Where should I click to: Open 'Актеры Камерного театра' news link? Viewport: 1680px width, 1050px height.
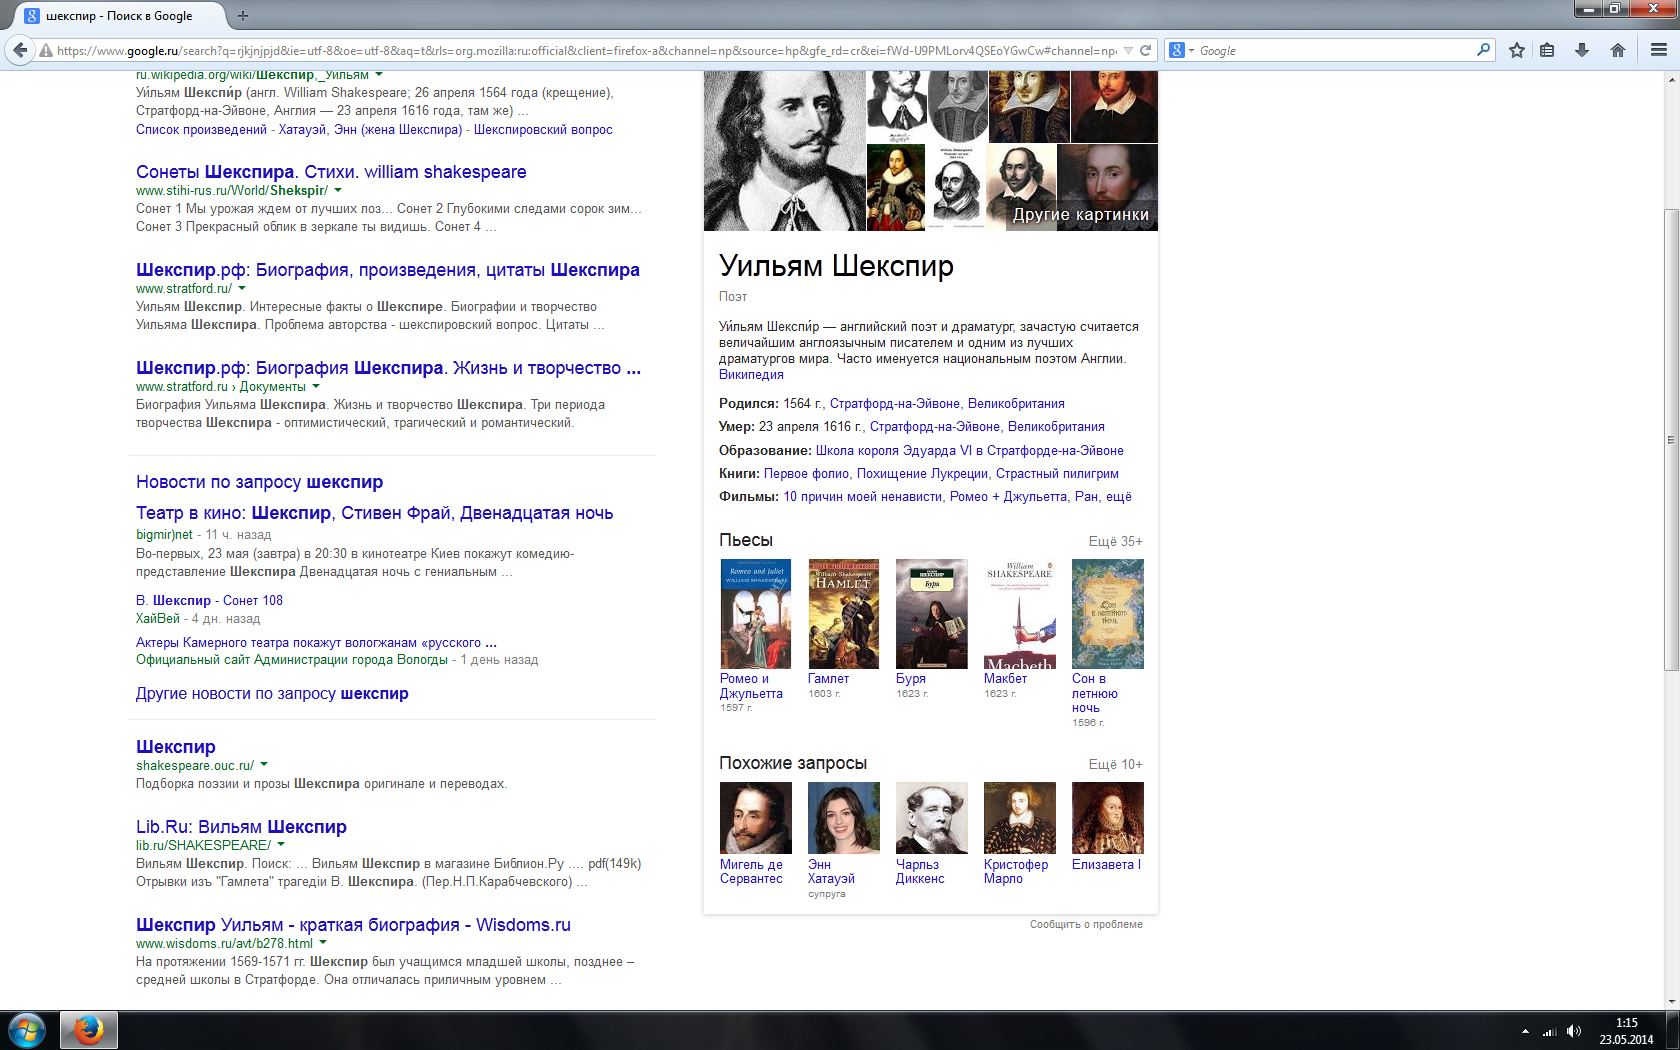click(x=316, y=642)
